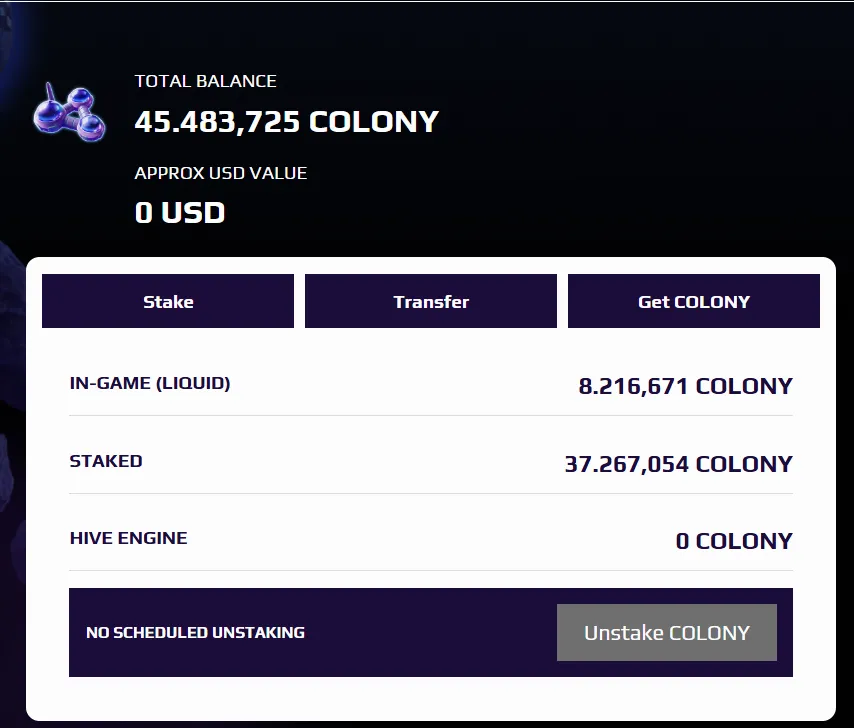Click the white wallet card's empty bottom area
Screen dimensions: 854x728
tap(430, 698)
